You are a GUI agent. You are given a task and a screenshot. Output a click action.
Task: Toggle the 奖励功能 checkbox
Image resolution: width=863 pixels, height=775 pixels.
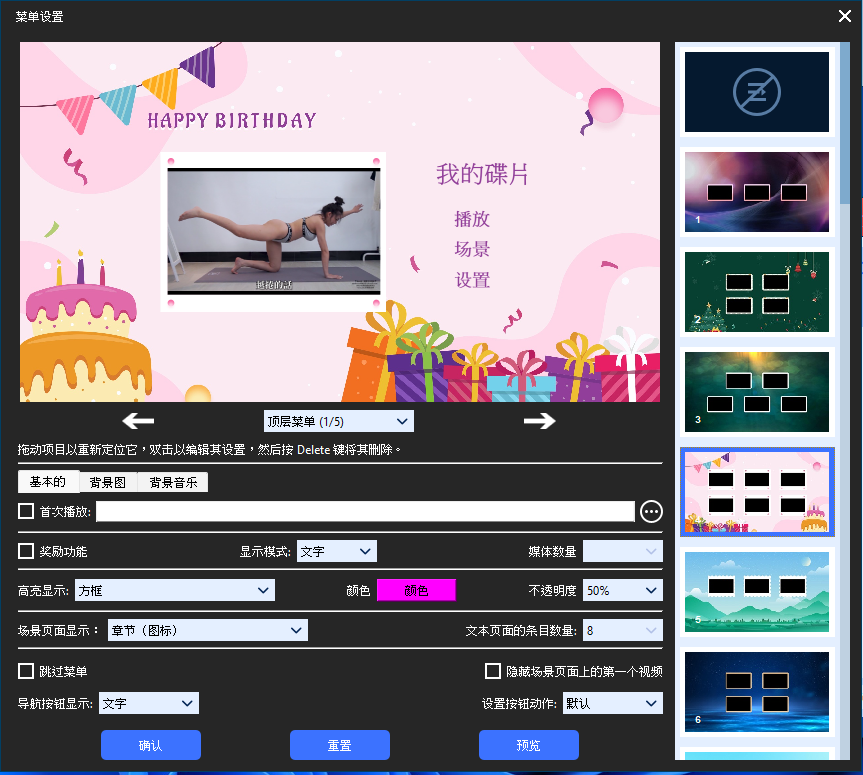point(27,551)
